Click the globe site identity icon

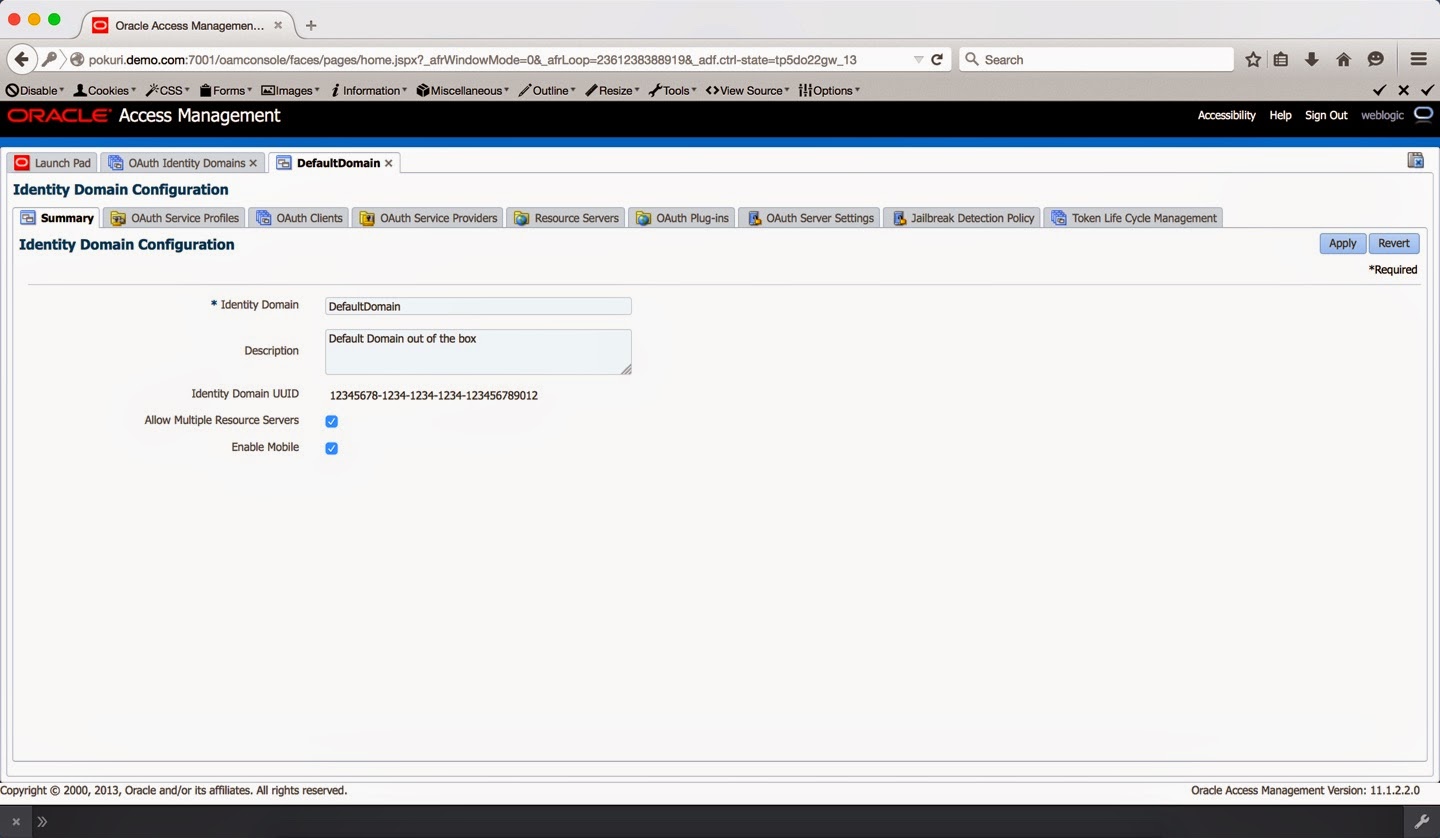pos(77,59)
